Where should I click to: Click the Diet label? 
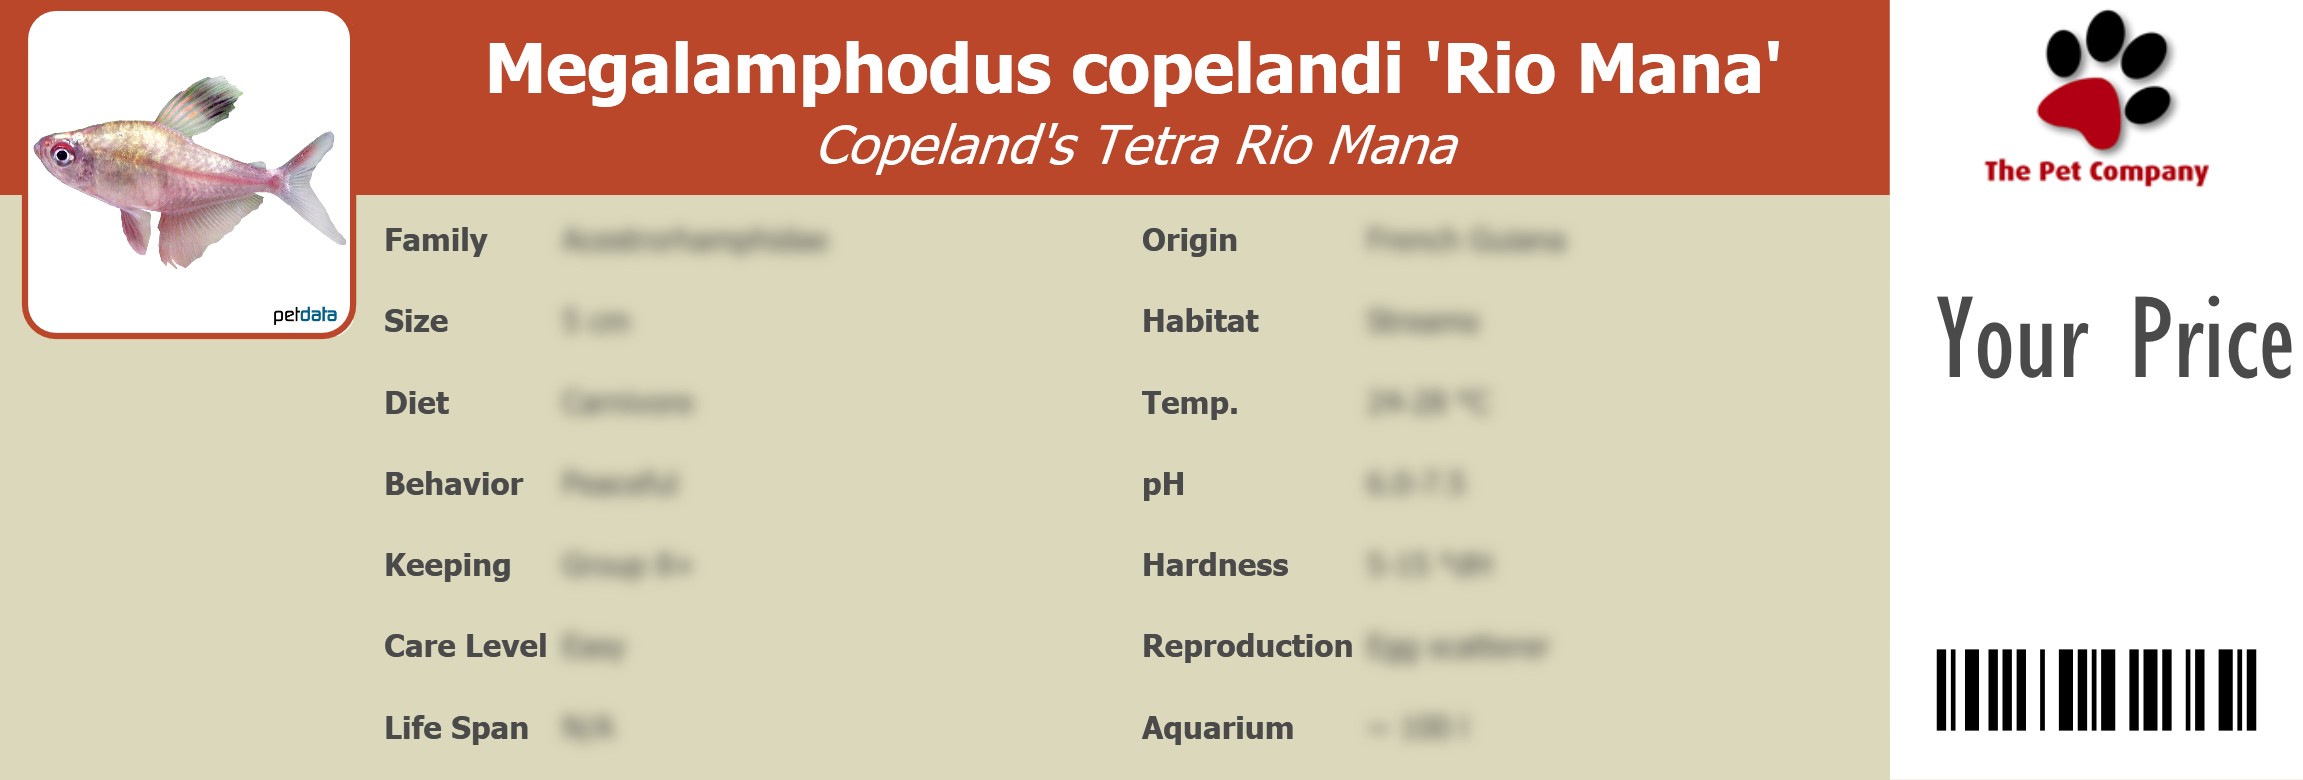click(417, 403)
